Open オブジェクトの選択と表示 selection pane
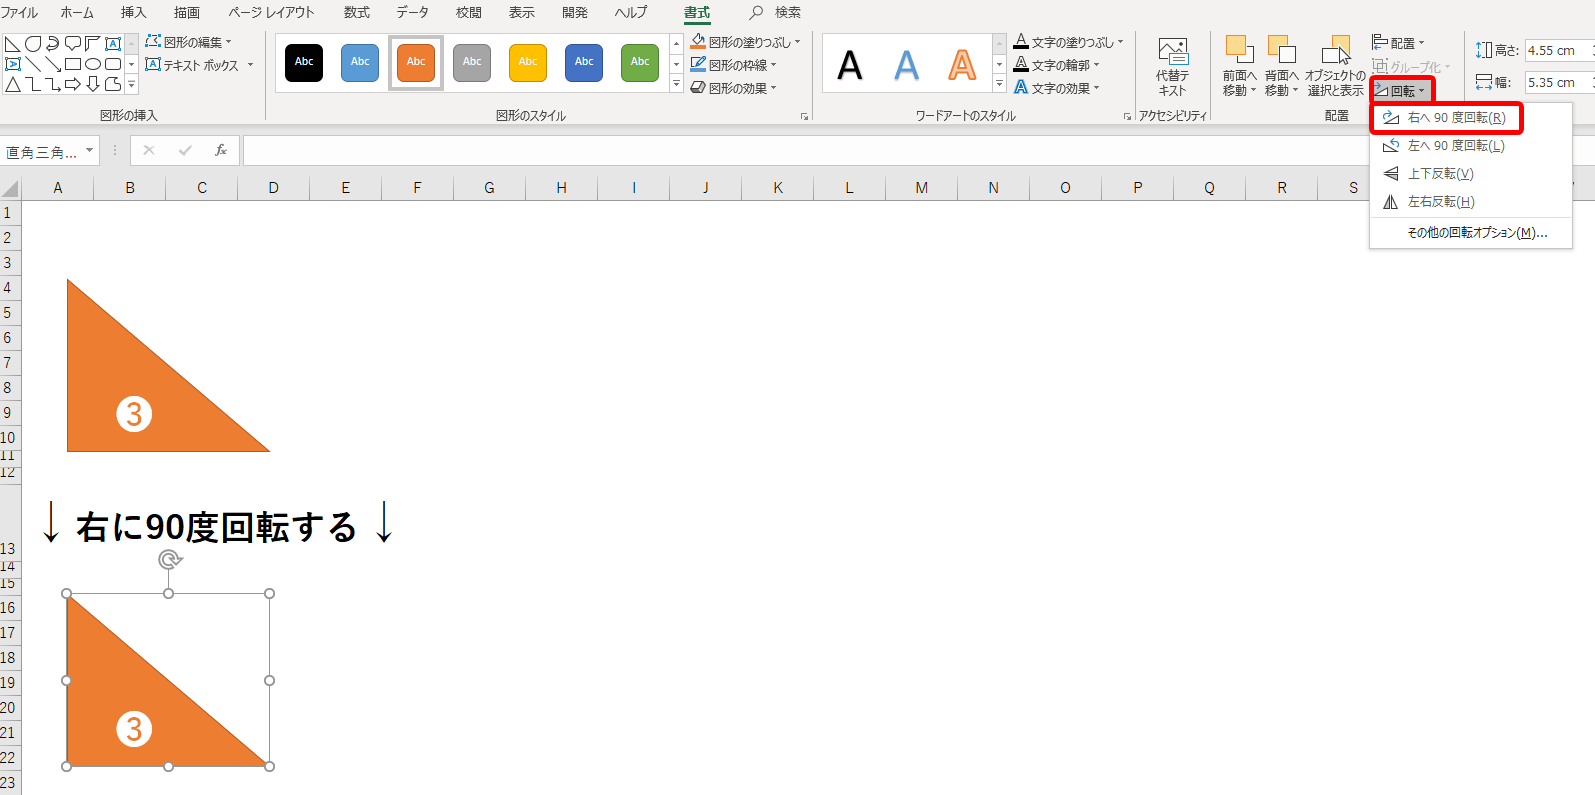1595x795 pixels. (x=1335, y=66)
